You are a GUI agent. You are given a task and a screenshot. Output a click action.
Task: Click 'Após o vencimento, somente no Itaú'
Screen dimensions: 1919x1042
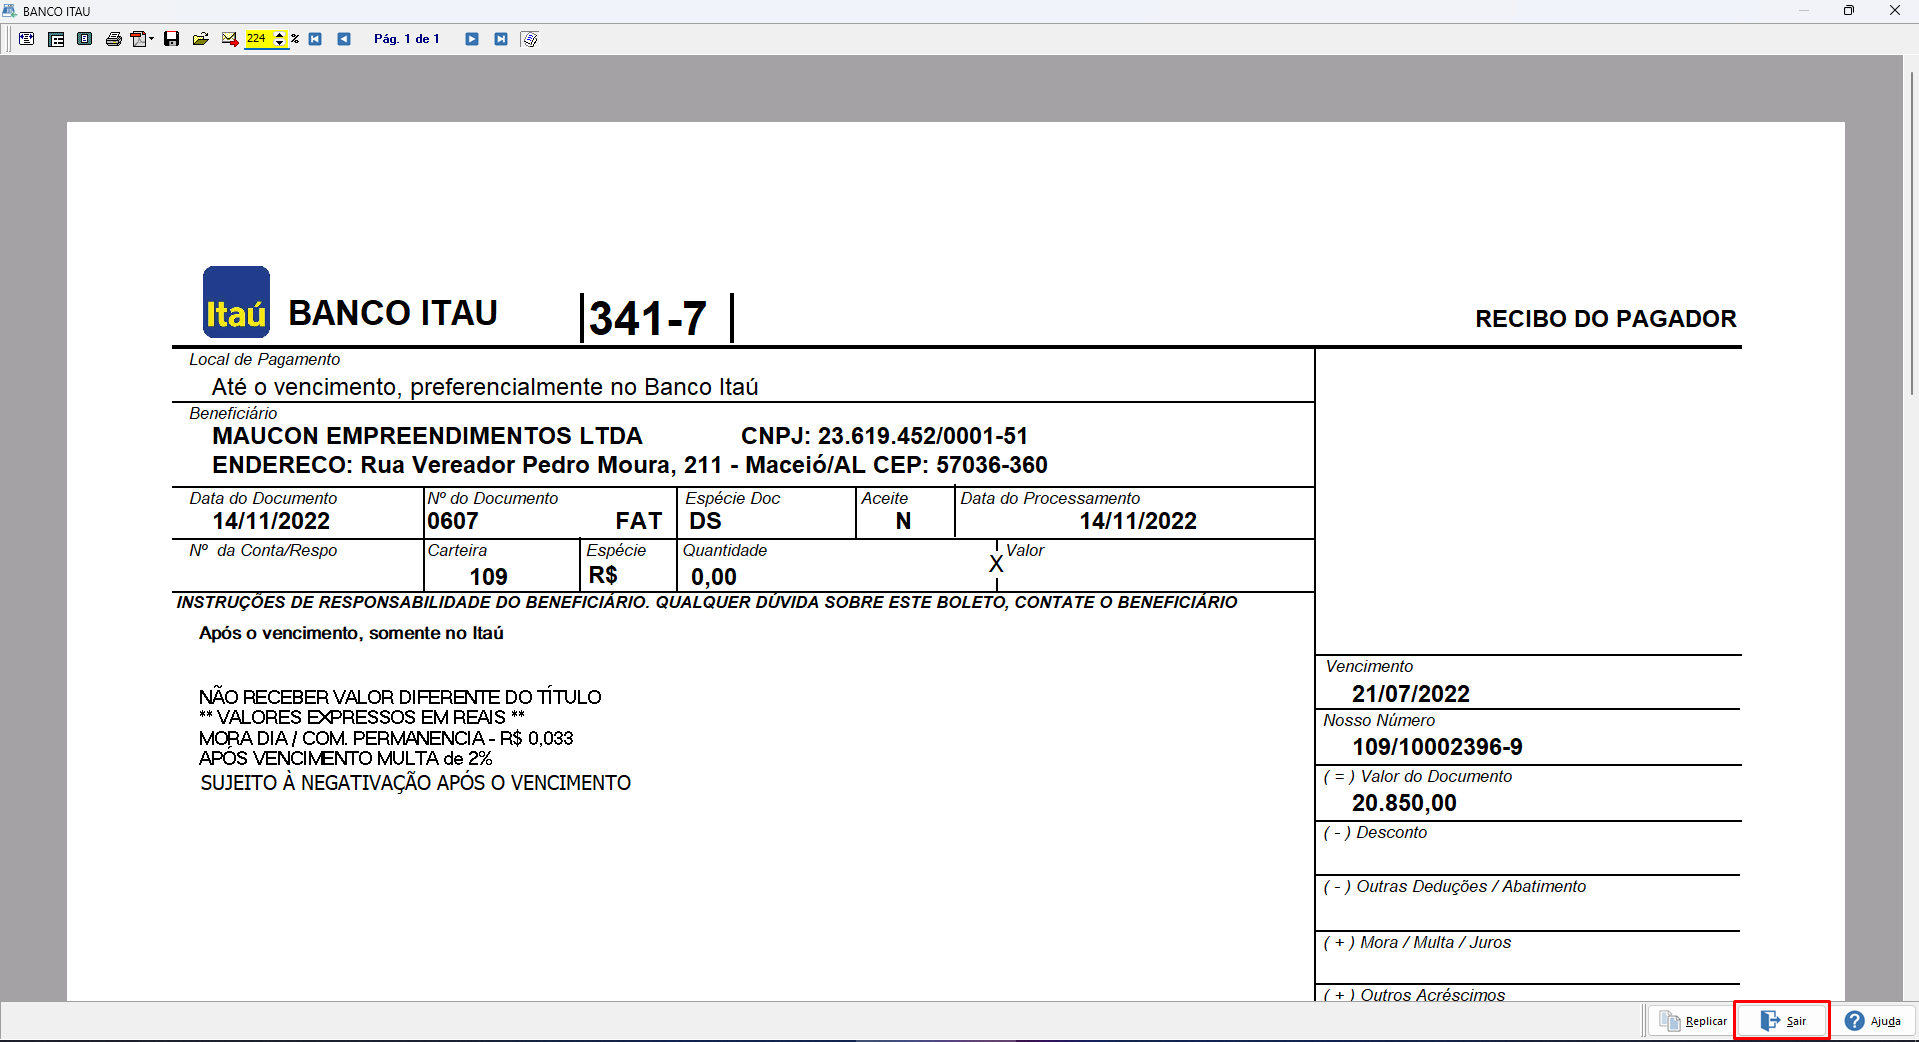point(351,633)
